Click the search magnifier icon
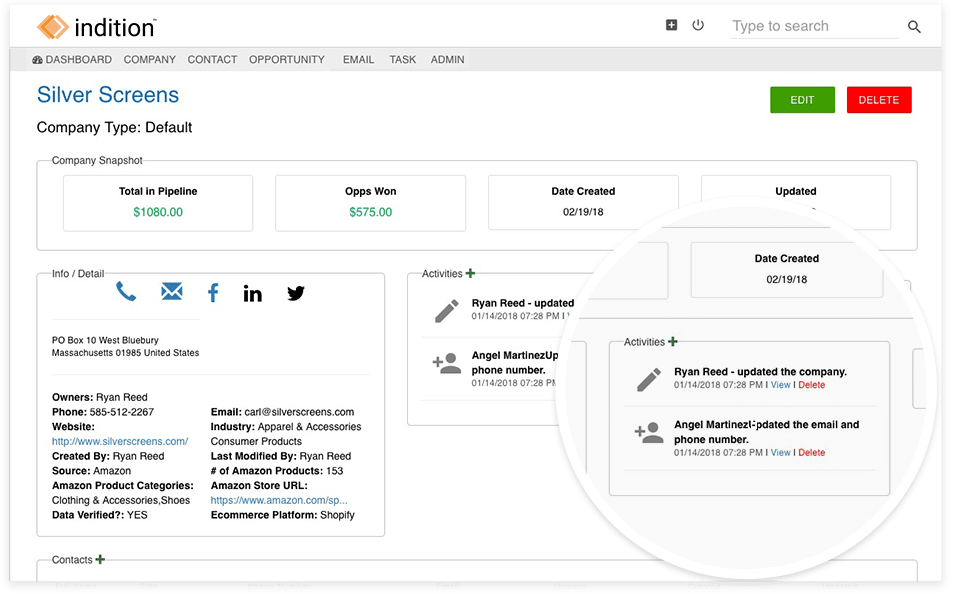 click(x=914, y=27)
